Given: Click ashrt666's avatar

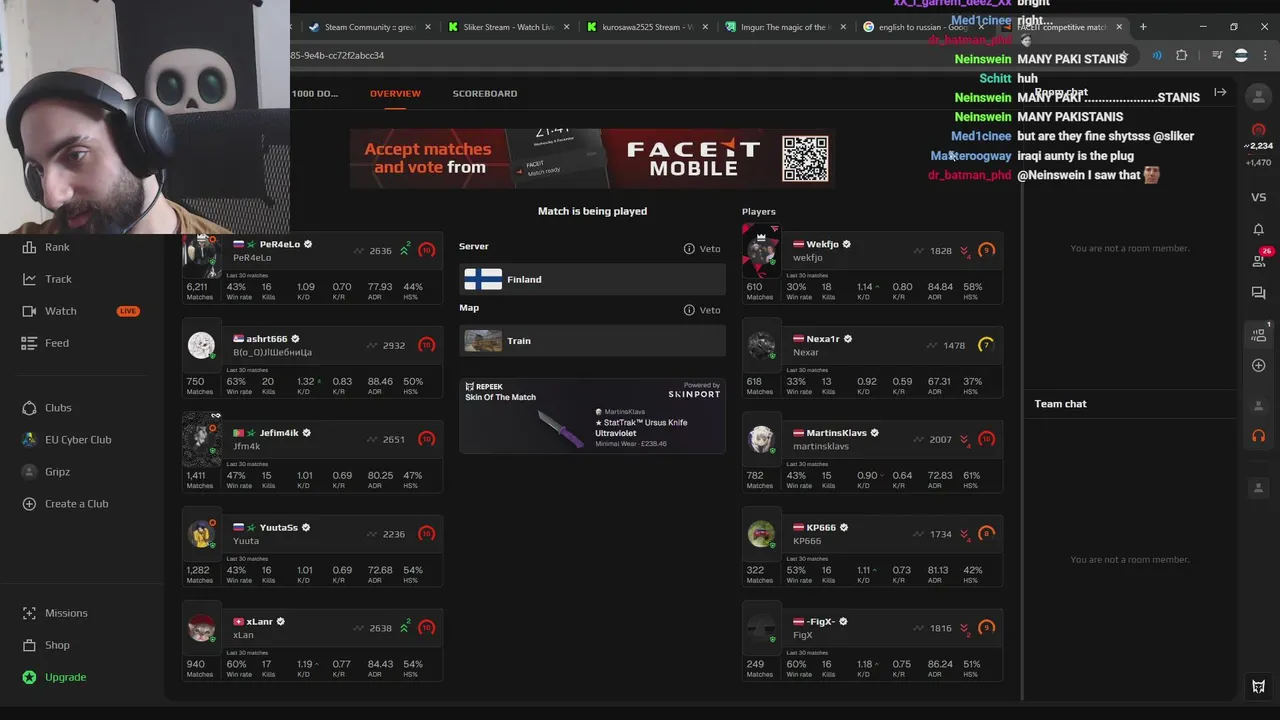Looking at the screenshot, I should point(201,346).
